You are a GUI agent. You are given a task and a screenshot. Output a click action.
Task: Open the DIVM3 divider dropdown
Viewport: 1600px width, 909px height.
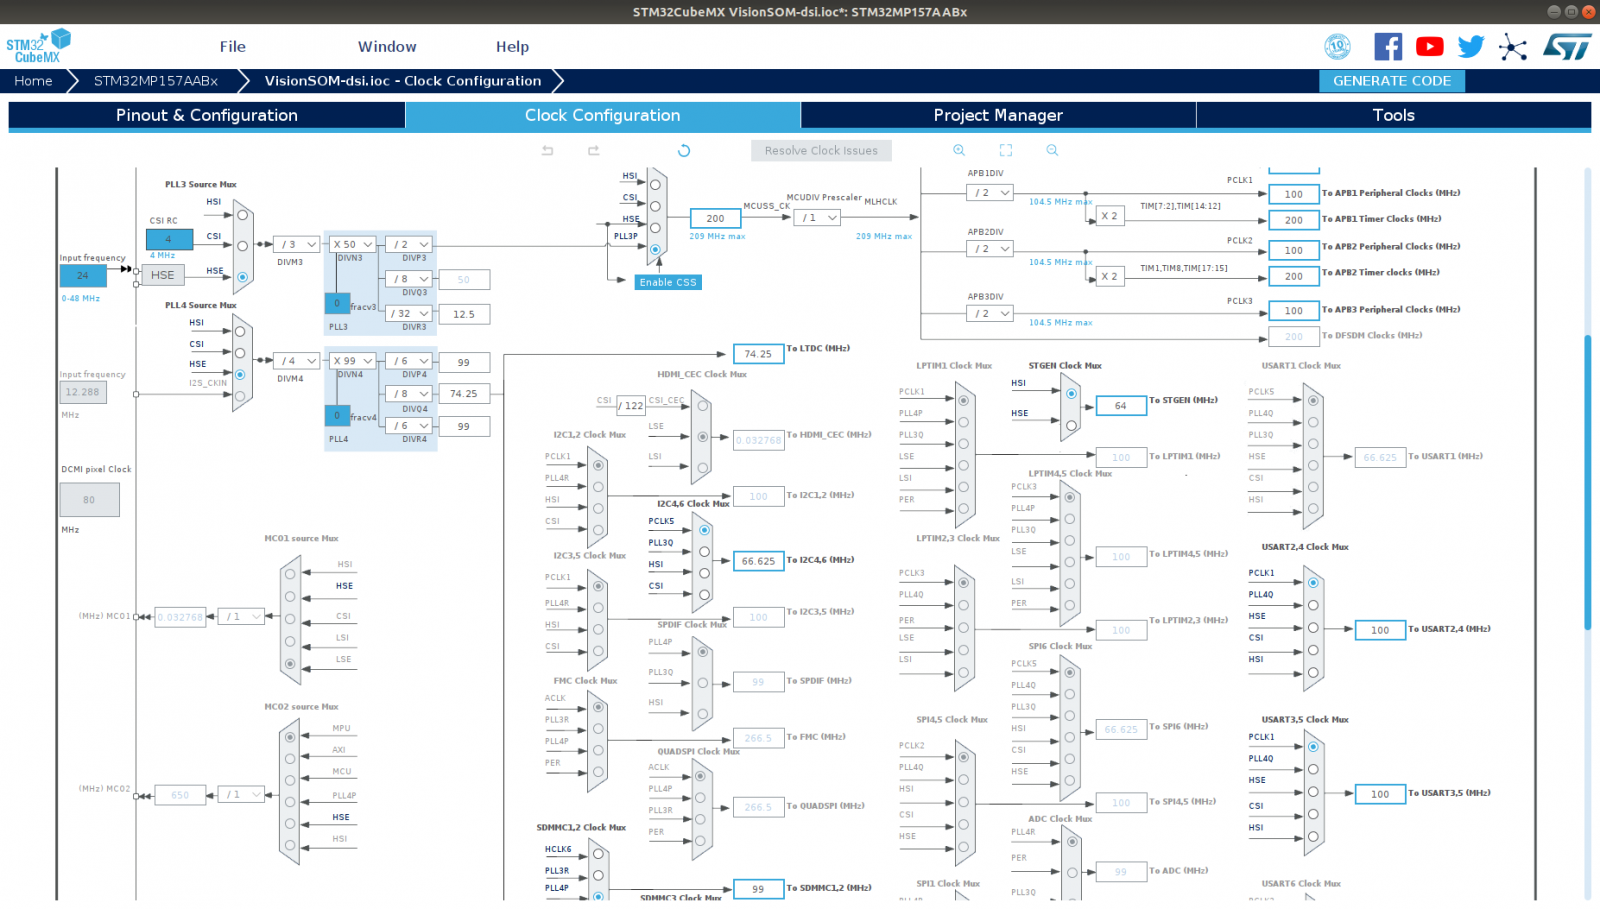[x=295, y=244]
